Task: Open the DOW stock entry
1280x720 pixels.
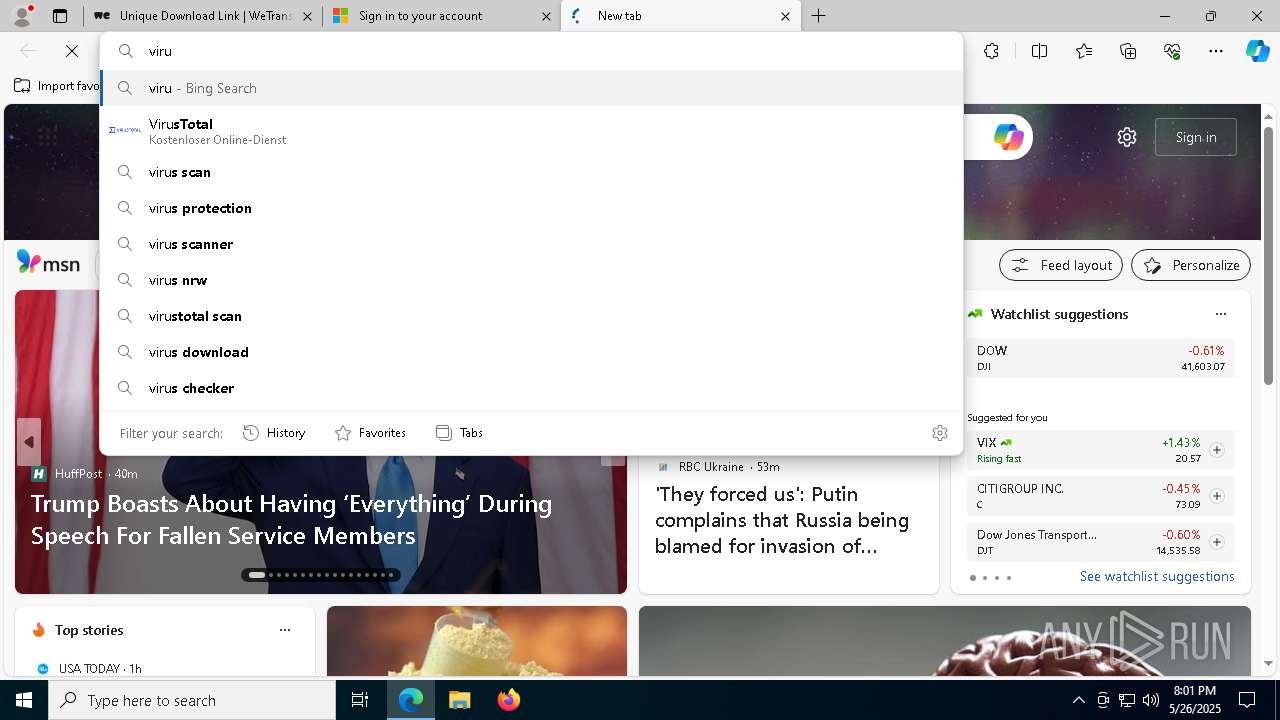Action: tap(1101, 358)
